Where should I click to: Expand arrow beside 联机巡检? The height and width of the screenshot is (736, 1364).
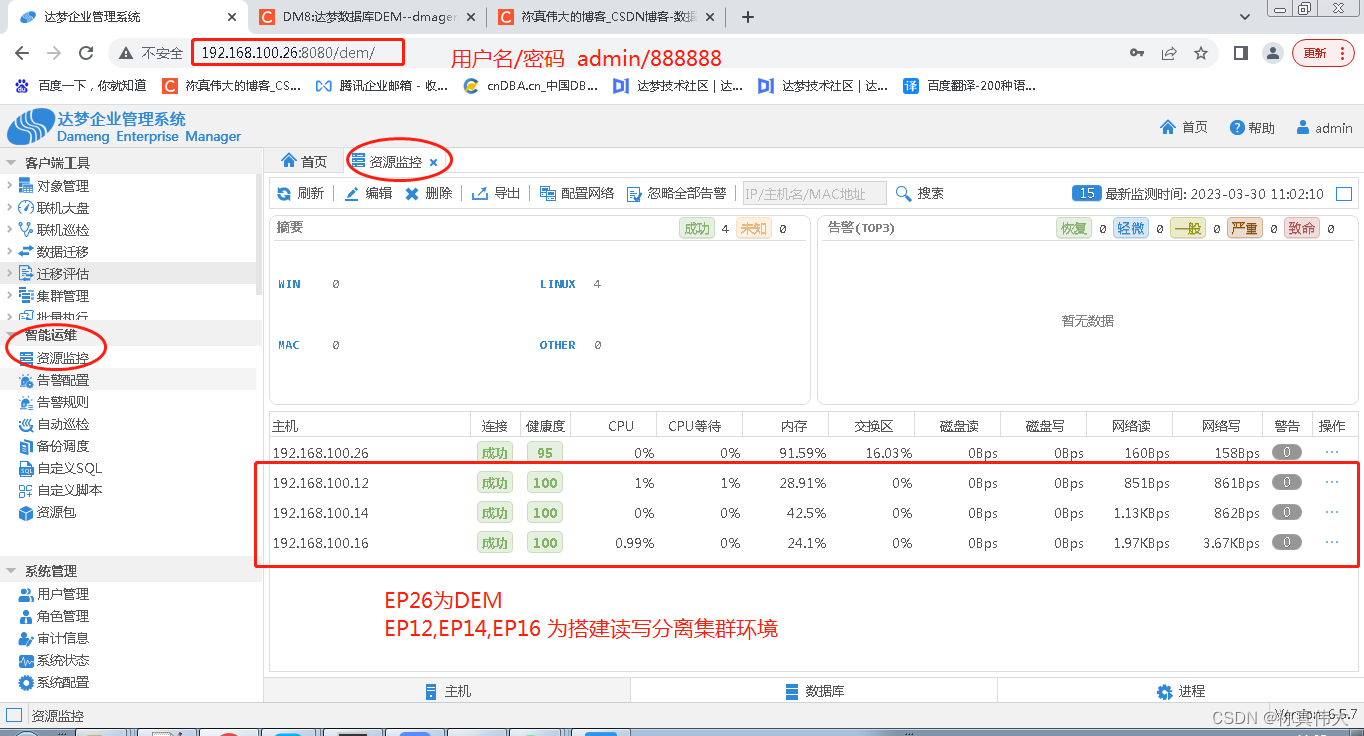tap(10, 230)
